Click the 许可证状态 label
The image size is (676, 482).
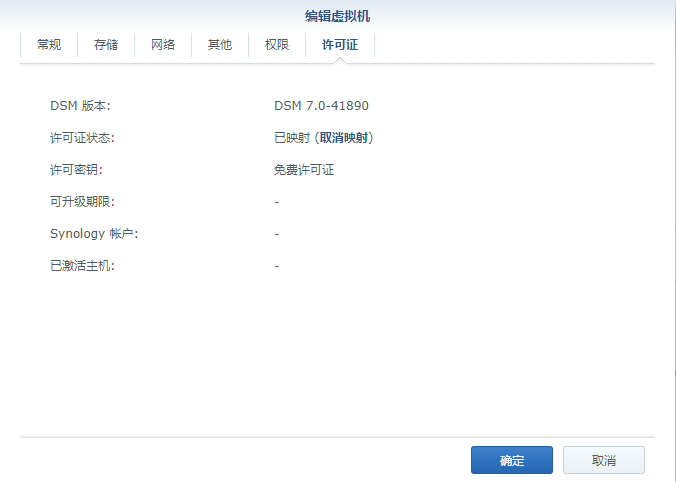(82, 138)
